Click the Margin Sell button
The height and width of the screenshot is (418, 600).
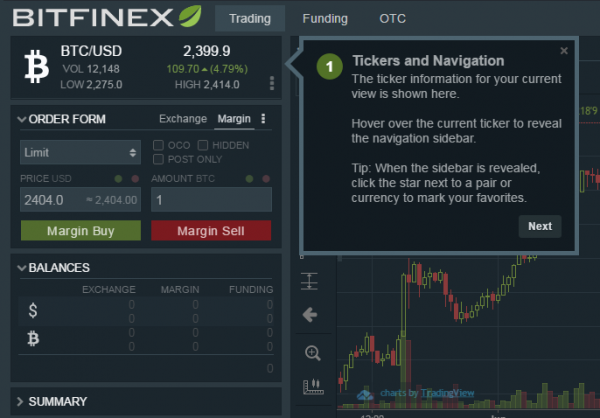click(x=211, y=231)
